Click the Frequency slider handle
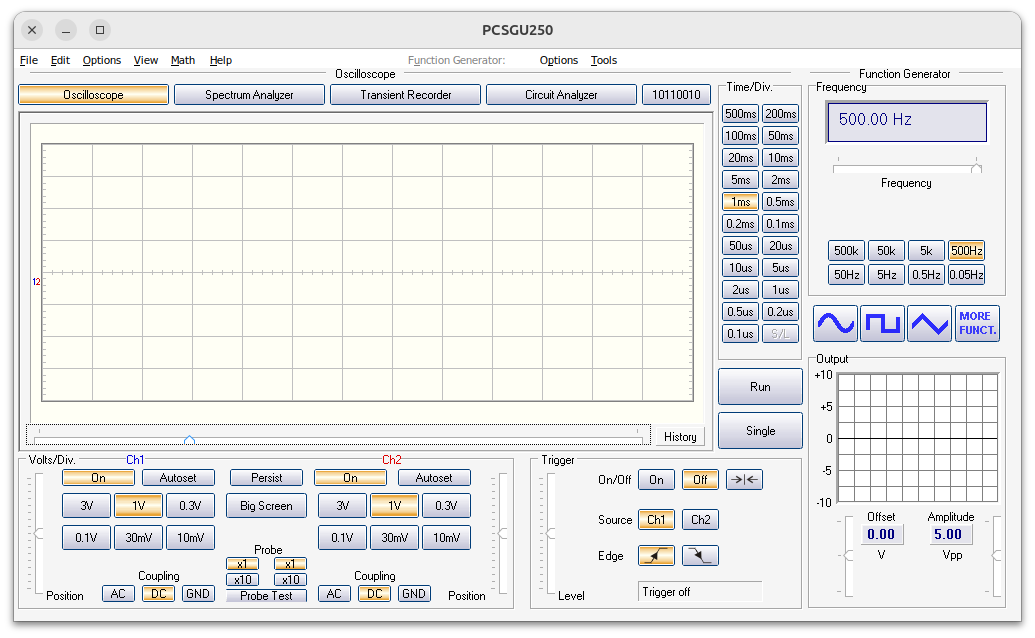This screenshot has height=638, width=1035. point(976,168)
